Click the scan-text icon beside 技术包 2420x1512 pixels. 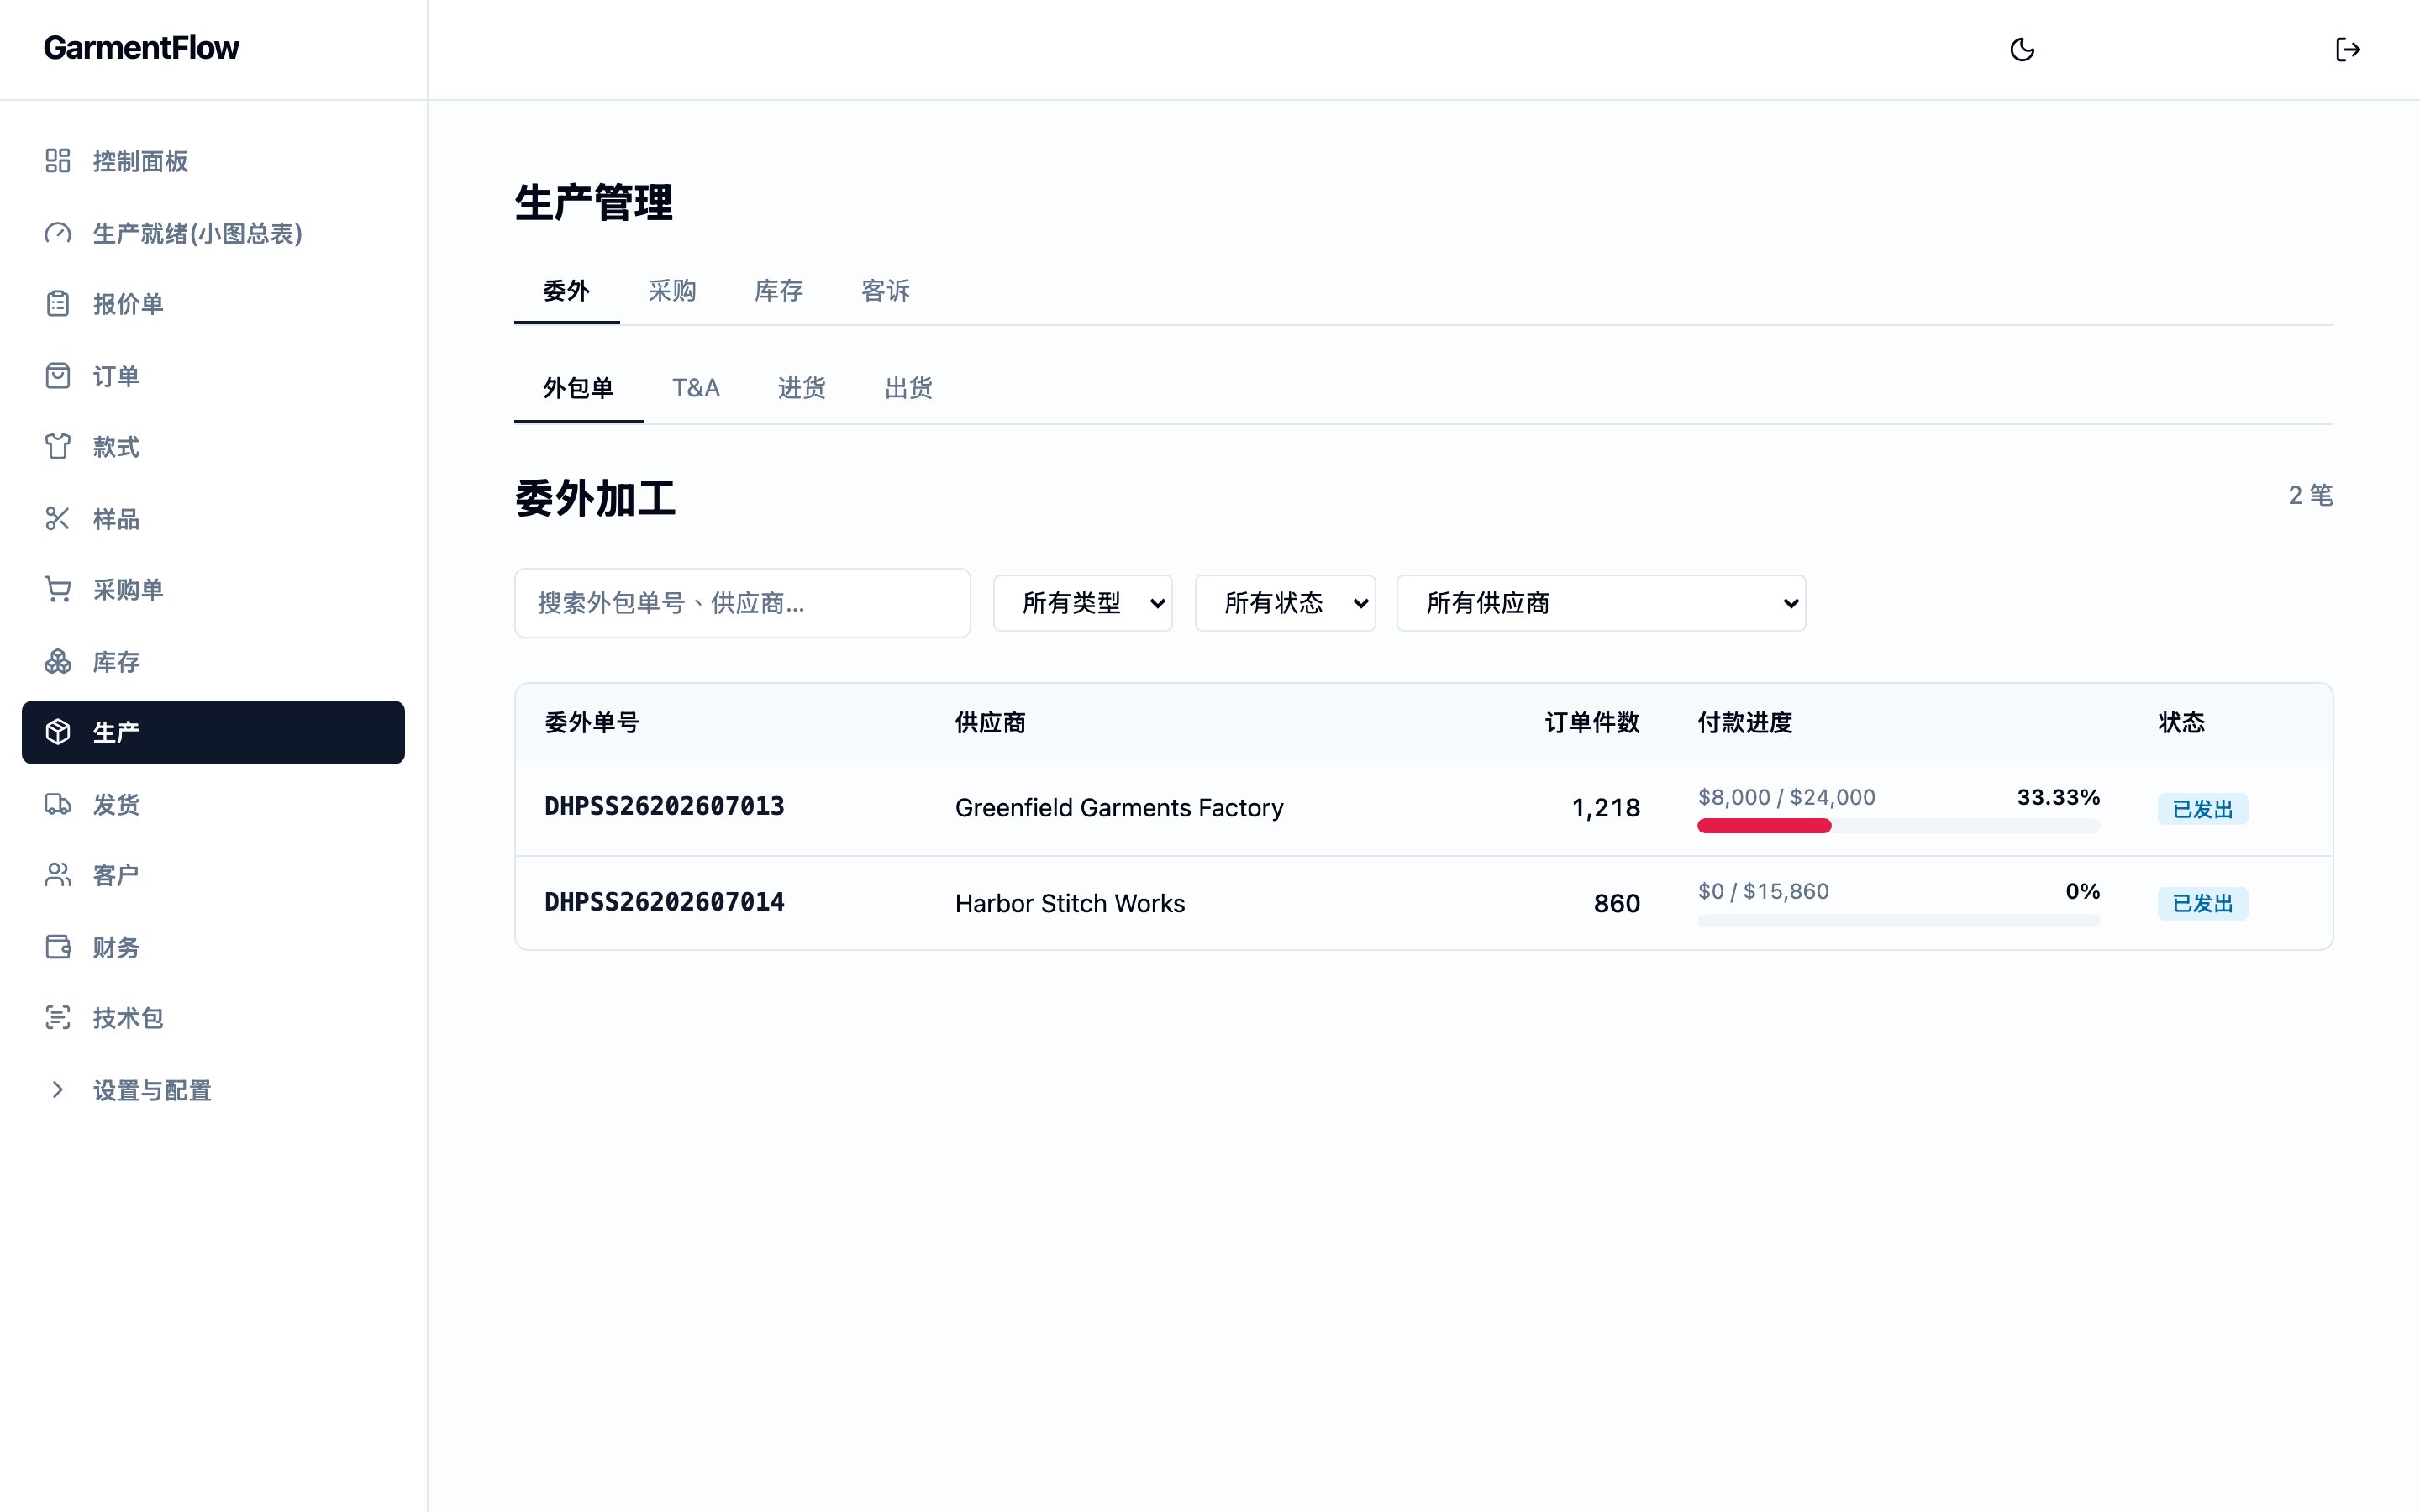point(58,1018)
